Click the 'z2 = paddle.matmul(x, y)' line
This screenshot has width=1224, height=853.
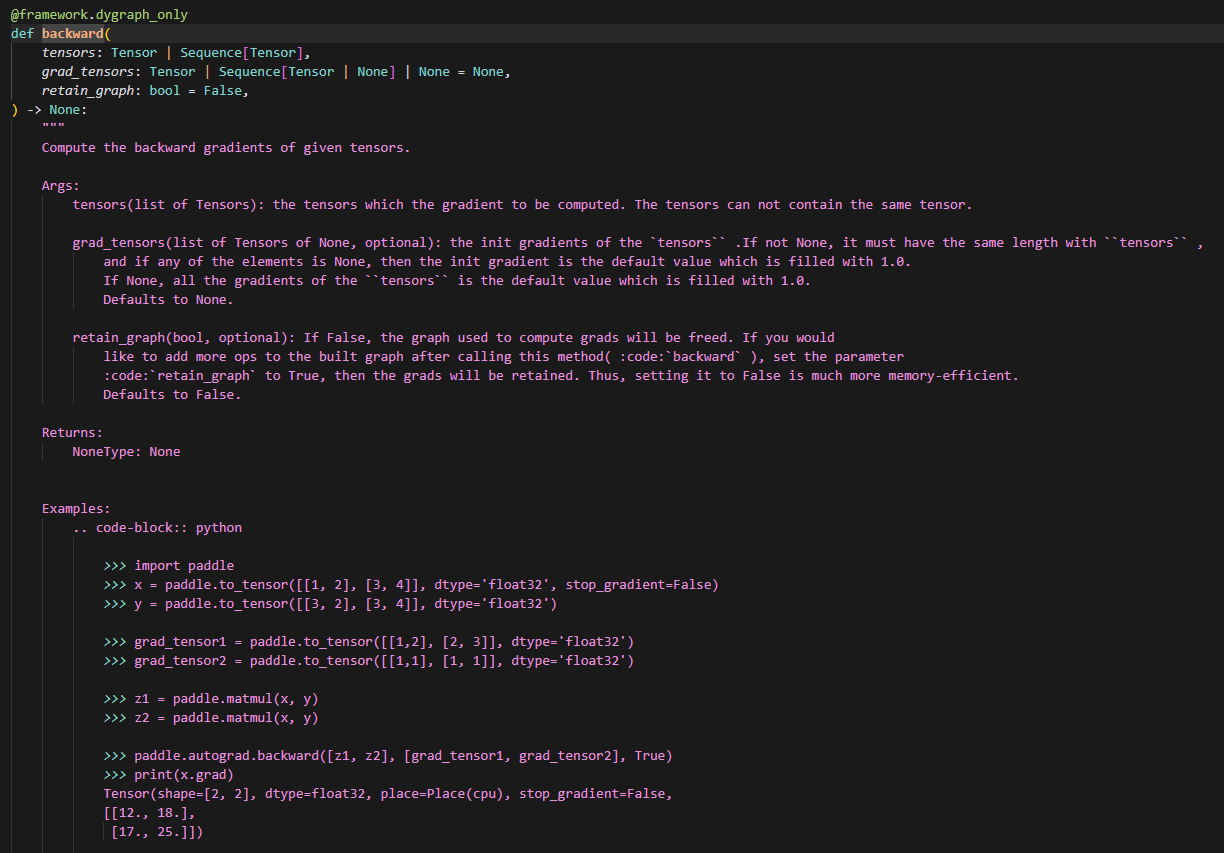point(226,718)
